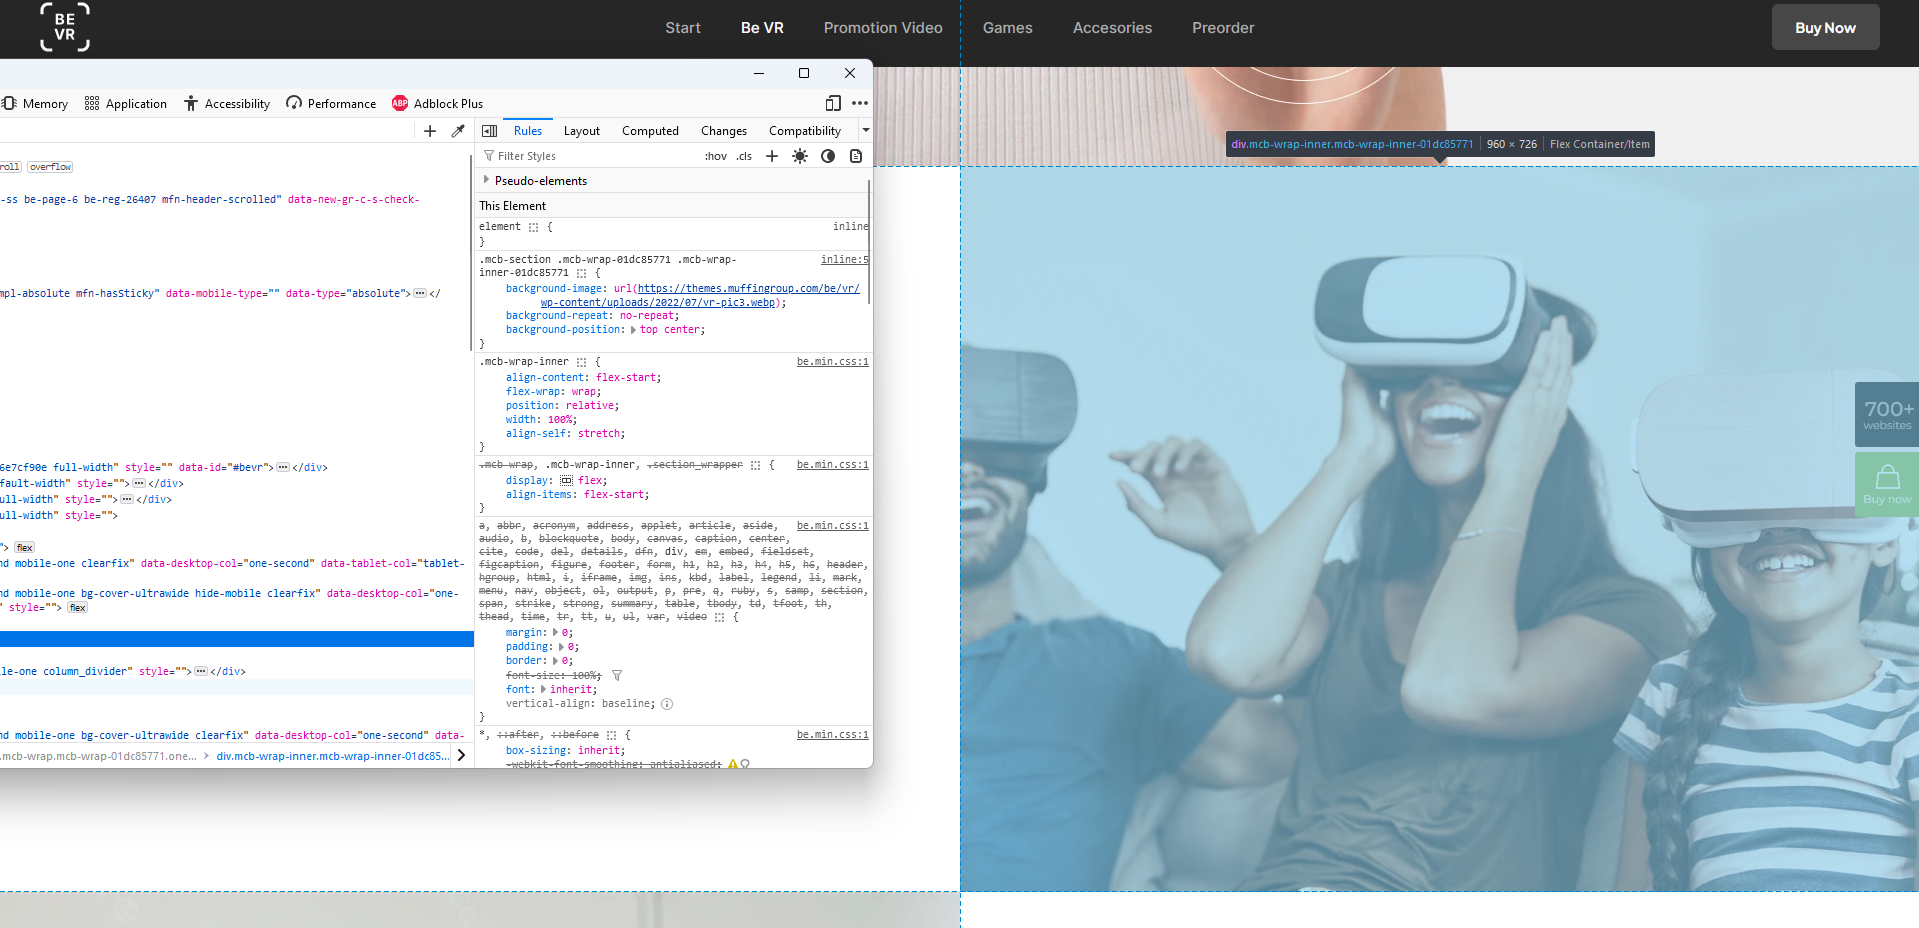This screenshot has height=928, width=1919.
Task: Open be.min.css:1 link for .section_wrapper rule
Action: (x=832, y=465)
